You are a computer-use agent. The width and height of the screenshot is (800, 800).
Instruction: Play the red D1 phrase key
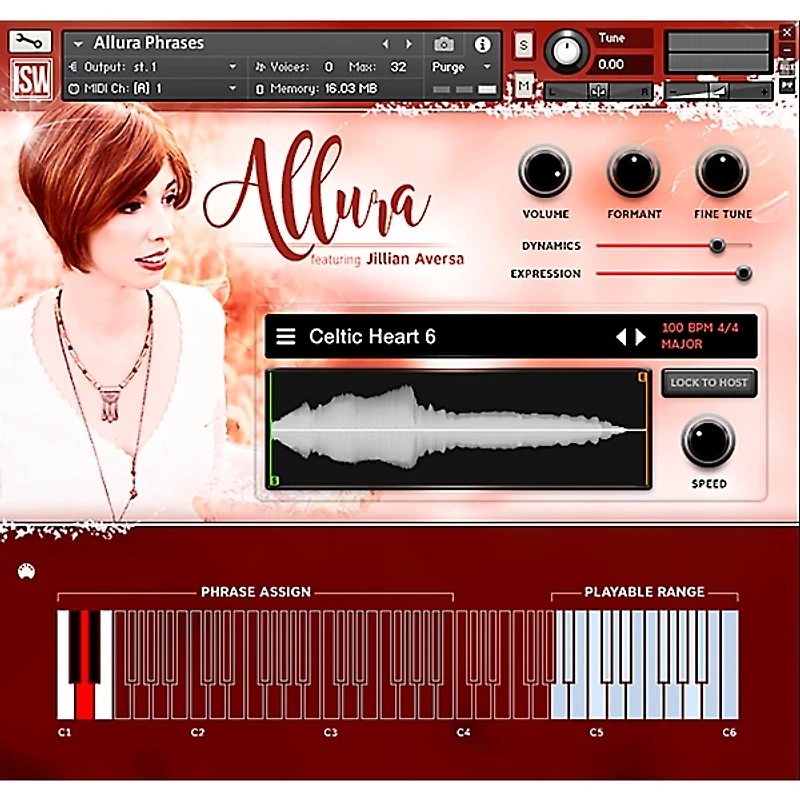85,702
